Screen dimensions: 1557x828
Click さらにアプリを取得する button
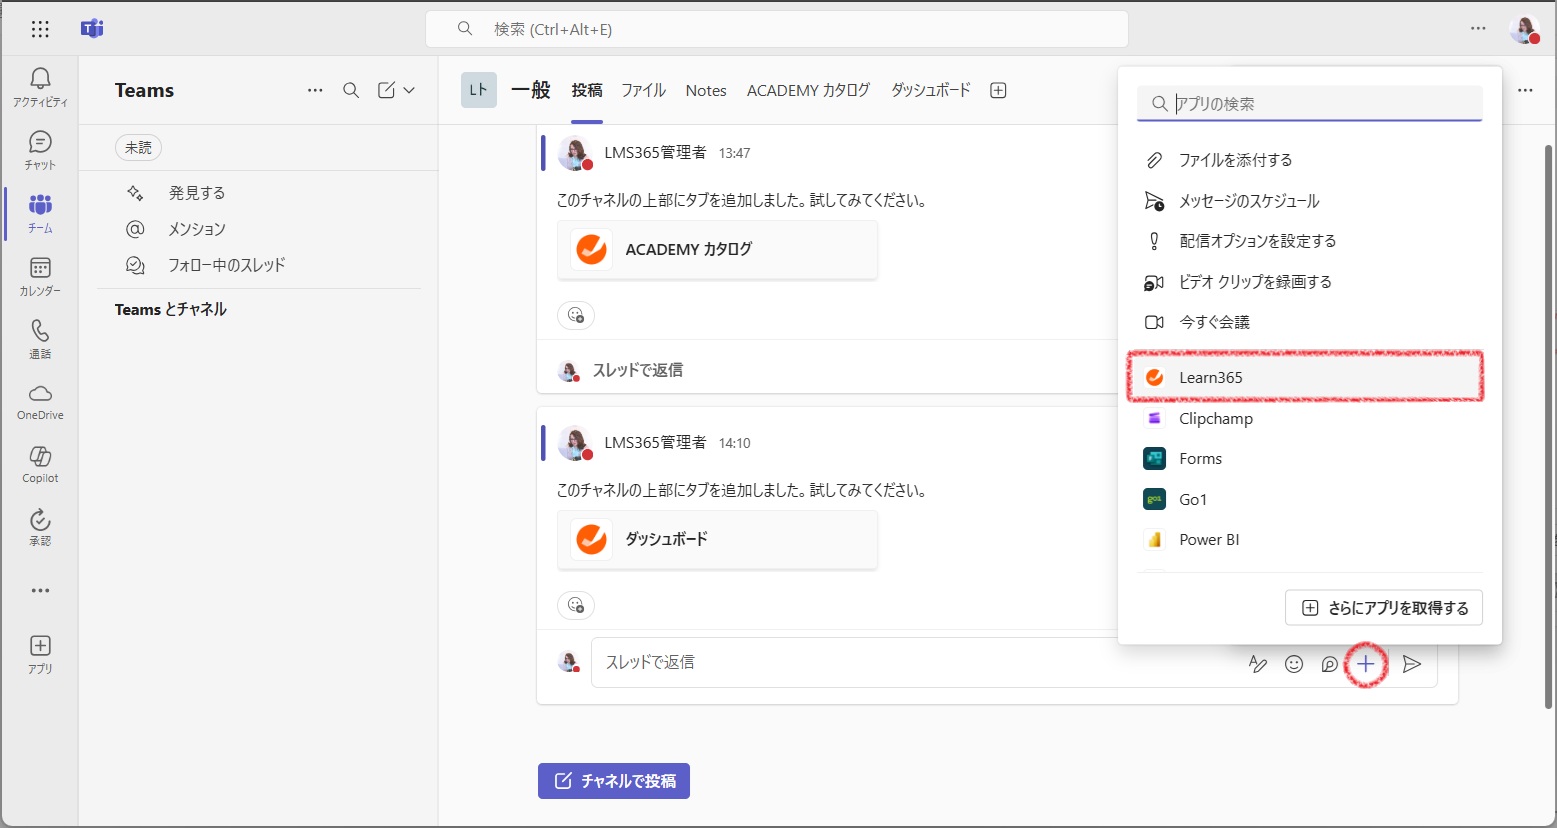click(1384, 608)
